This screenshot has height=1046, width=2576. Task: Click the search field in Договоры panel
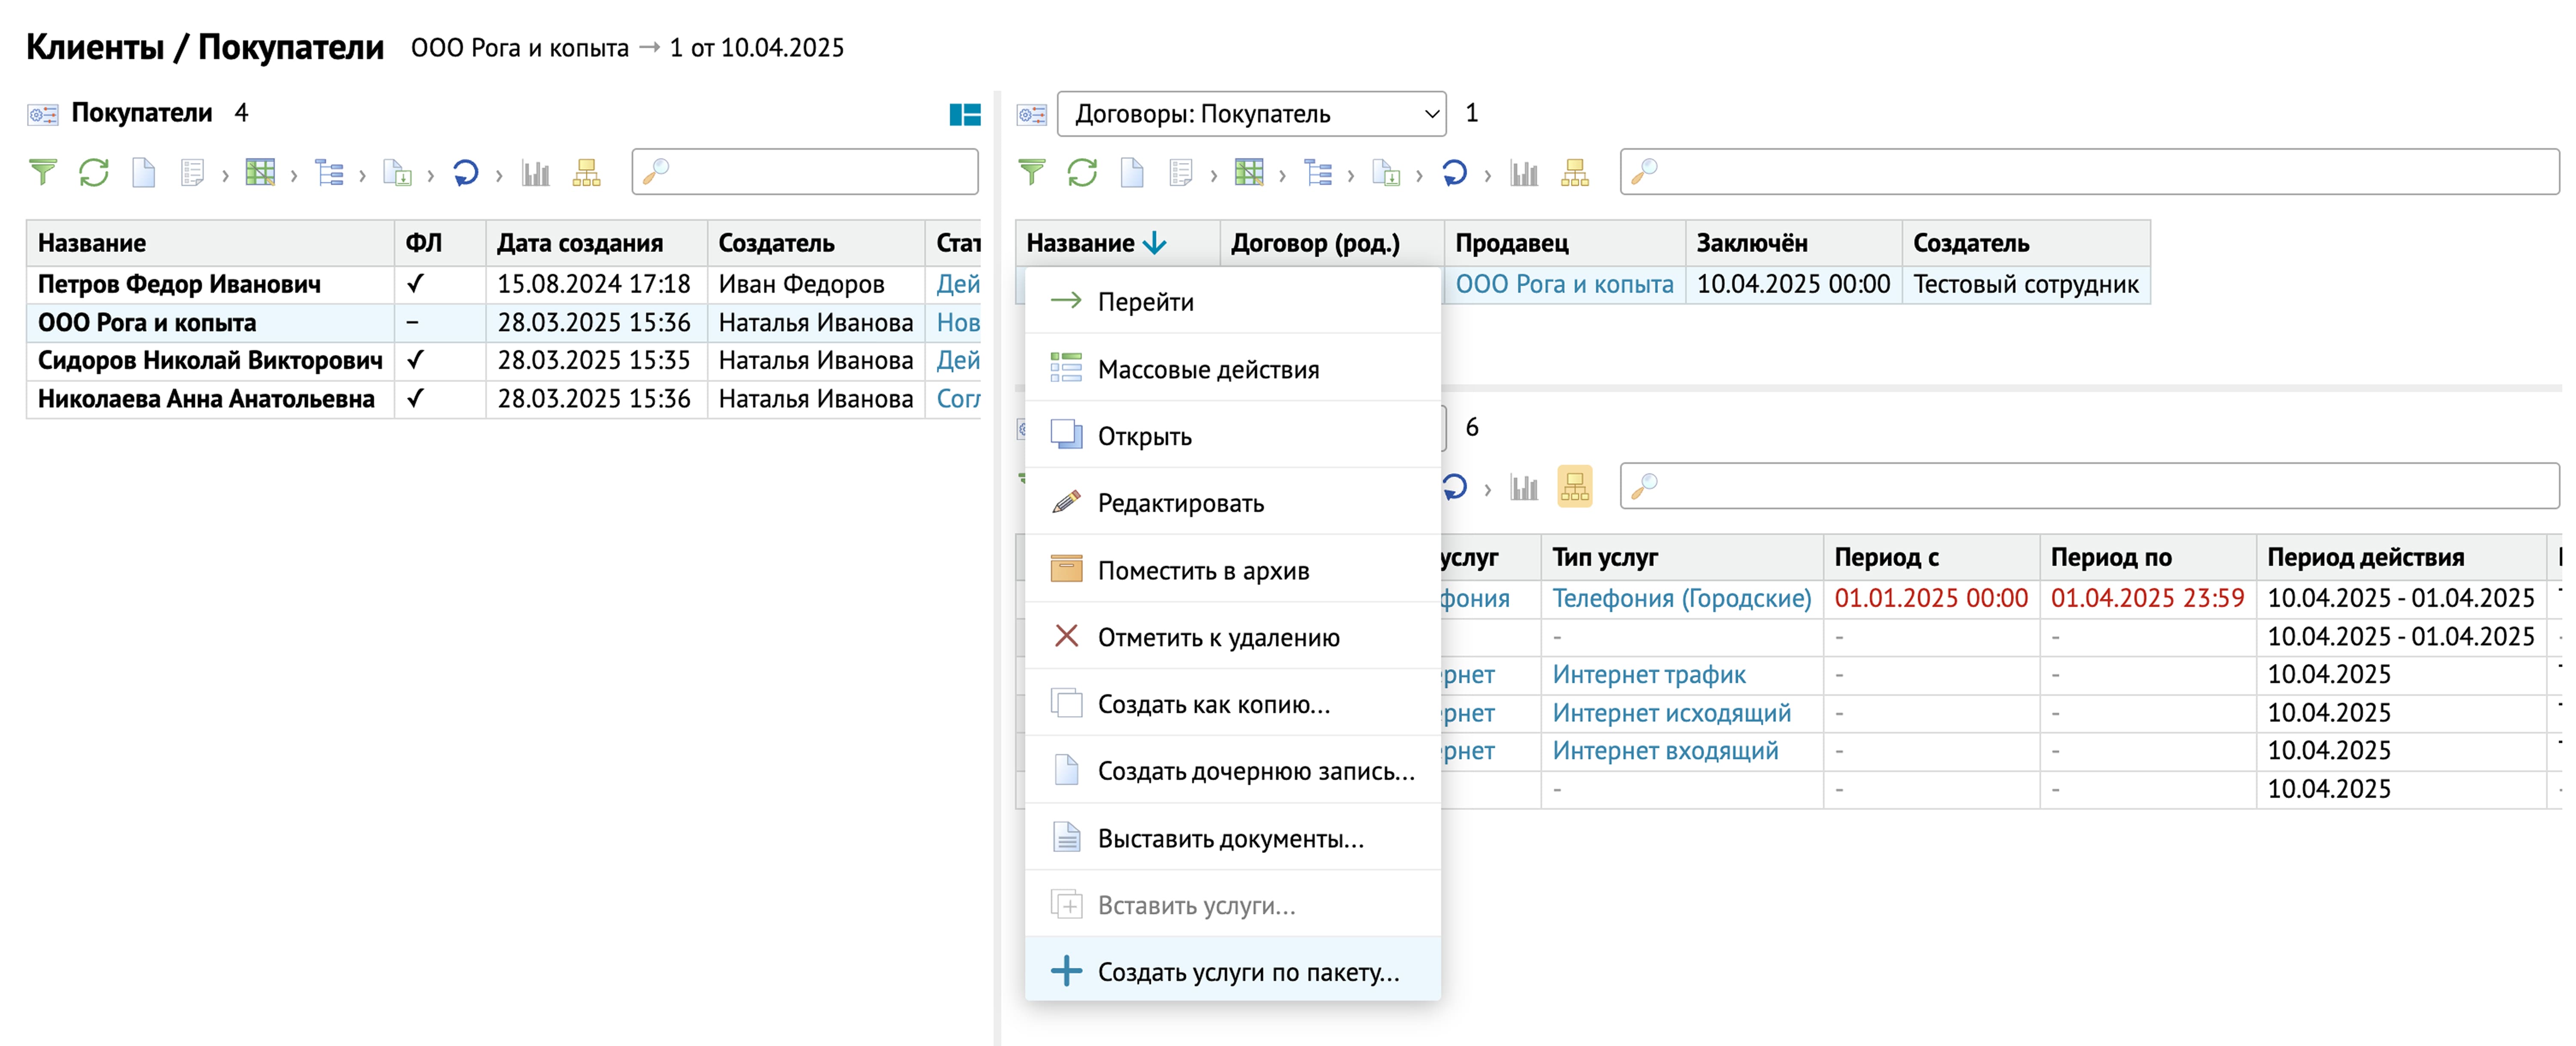[x=2089, y=172]
